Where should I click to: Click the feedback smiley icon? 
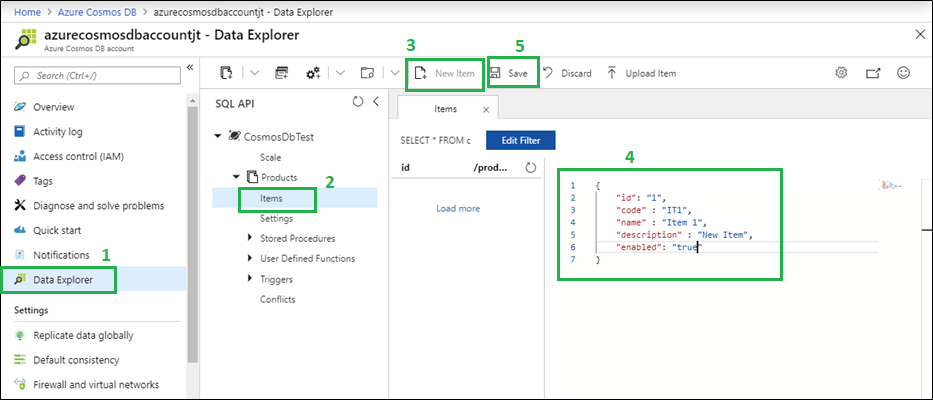[x=903, y=73]
